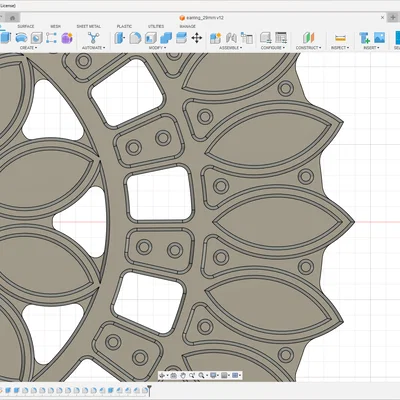The height and width of the screenshot is (400, 400).
Task: Click the Insert Derive icon
Action: (364, 38)
